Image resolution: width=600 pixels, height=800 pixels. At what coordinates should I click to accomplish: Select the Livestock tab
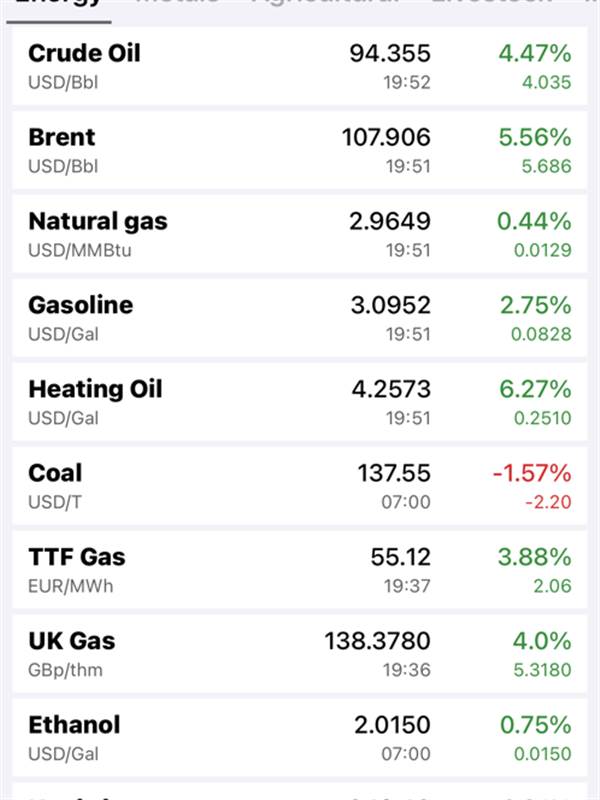point(490,3)
